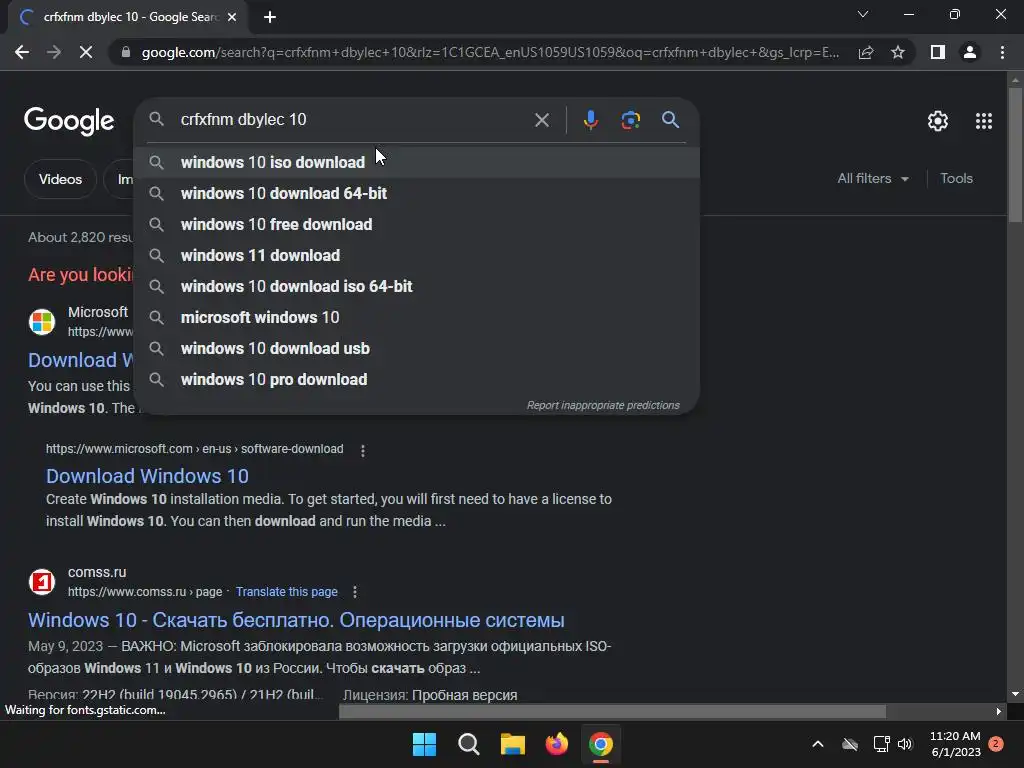
Task: Expand the All filters dropdown
Action: 872,178
